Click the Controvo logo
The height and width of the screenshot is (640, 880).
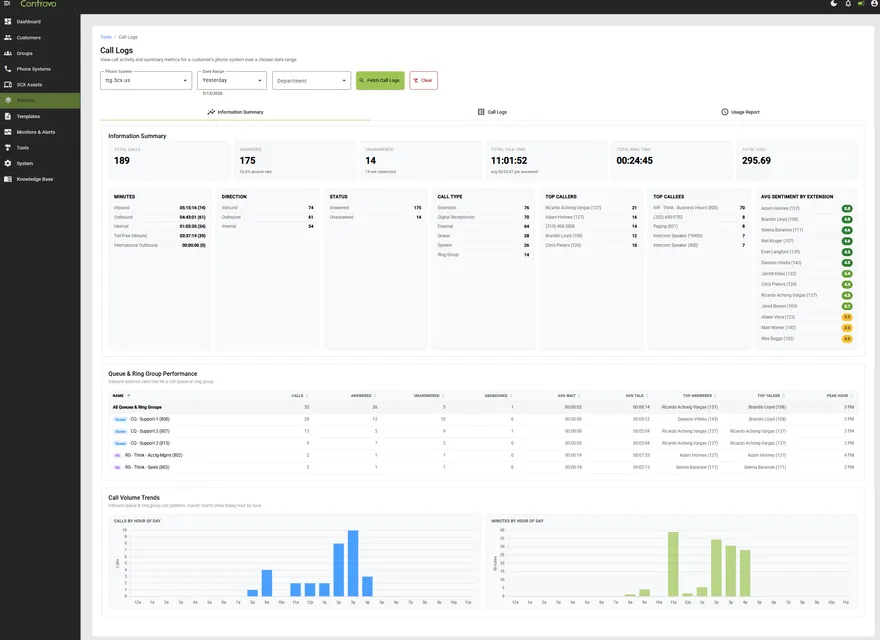click(x=38, y=4)
